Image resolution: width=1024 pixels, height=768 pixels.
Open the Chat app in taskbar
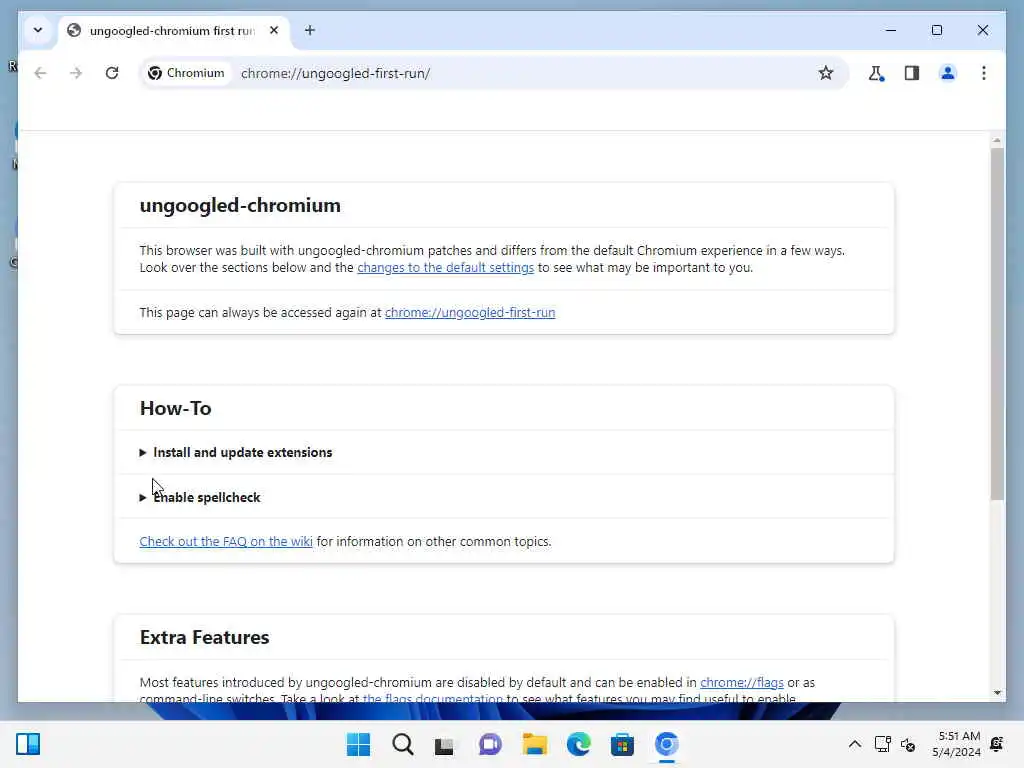coord(490,744)
